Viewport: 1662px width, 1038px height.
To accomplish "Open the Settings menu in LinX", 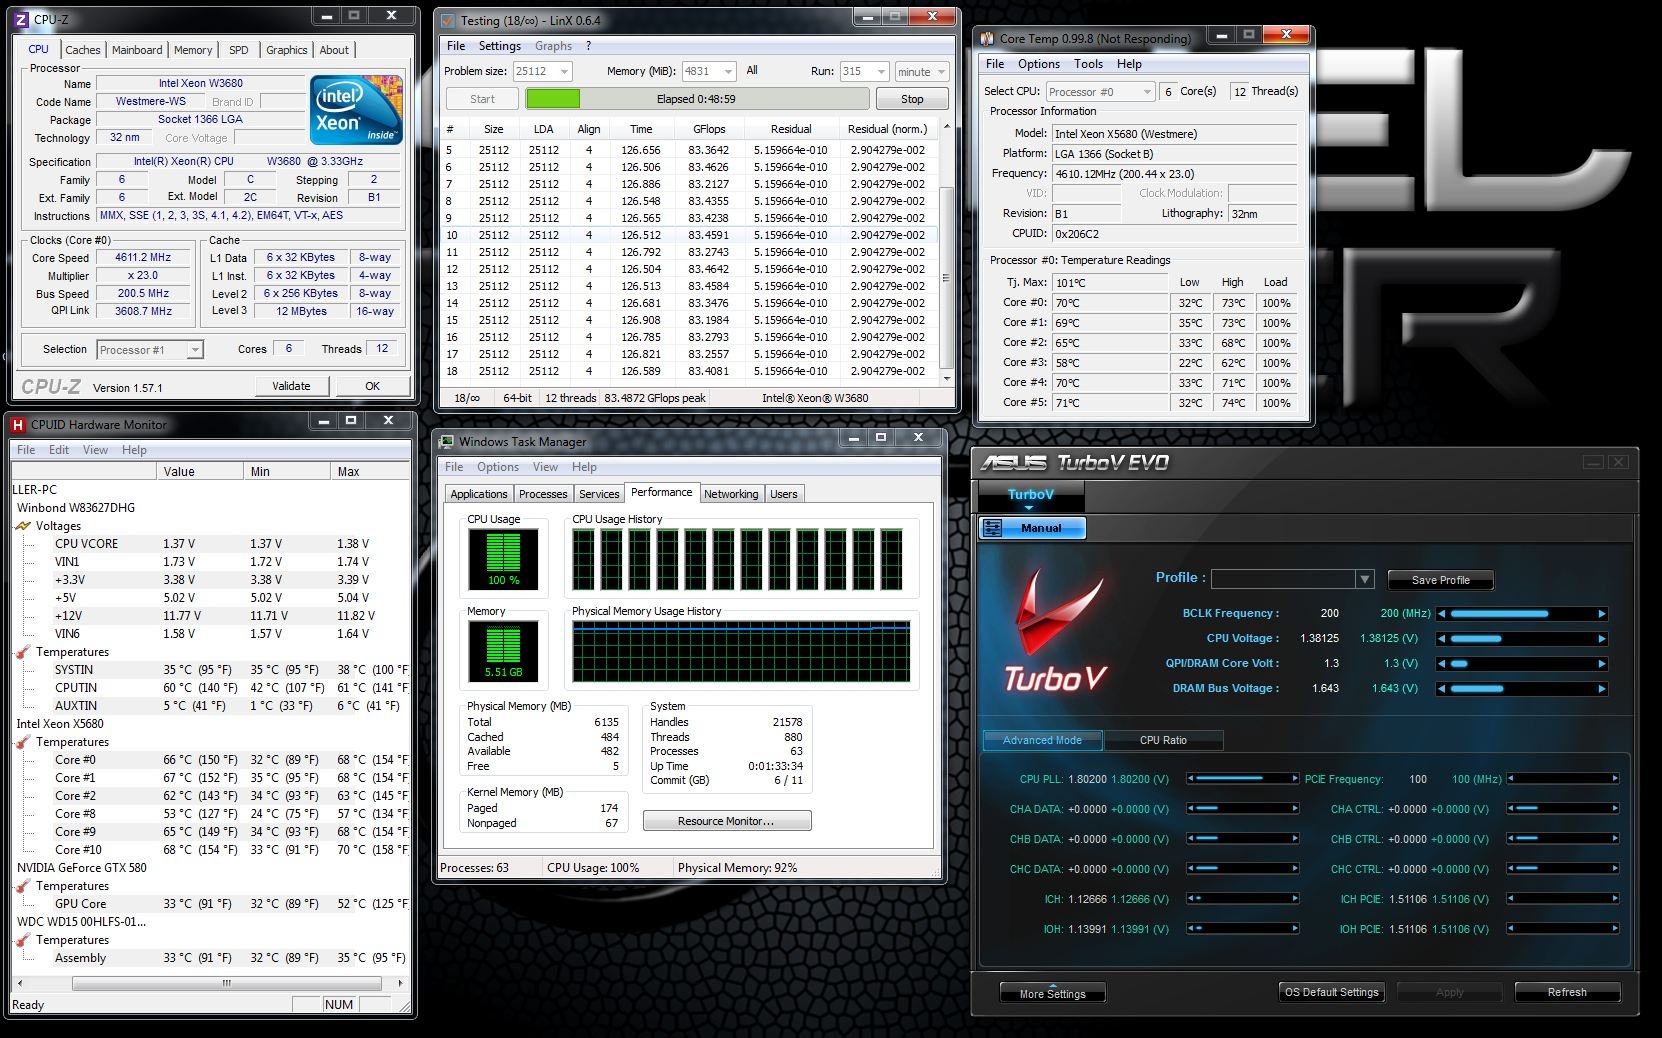I will point(499,46).
